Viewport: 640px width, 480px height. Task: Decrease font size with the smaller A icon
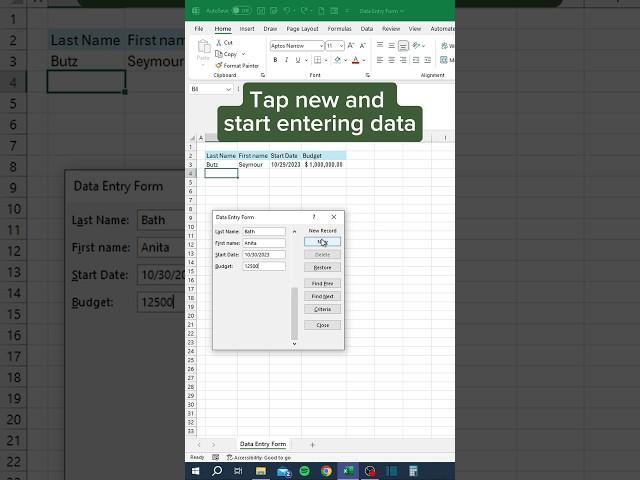pyautogui.click(x=362, y=46)
